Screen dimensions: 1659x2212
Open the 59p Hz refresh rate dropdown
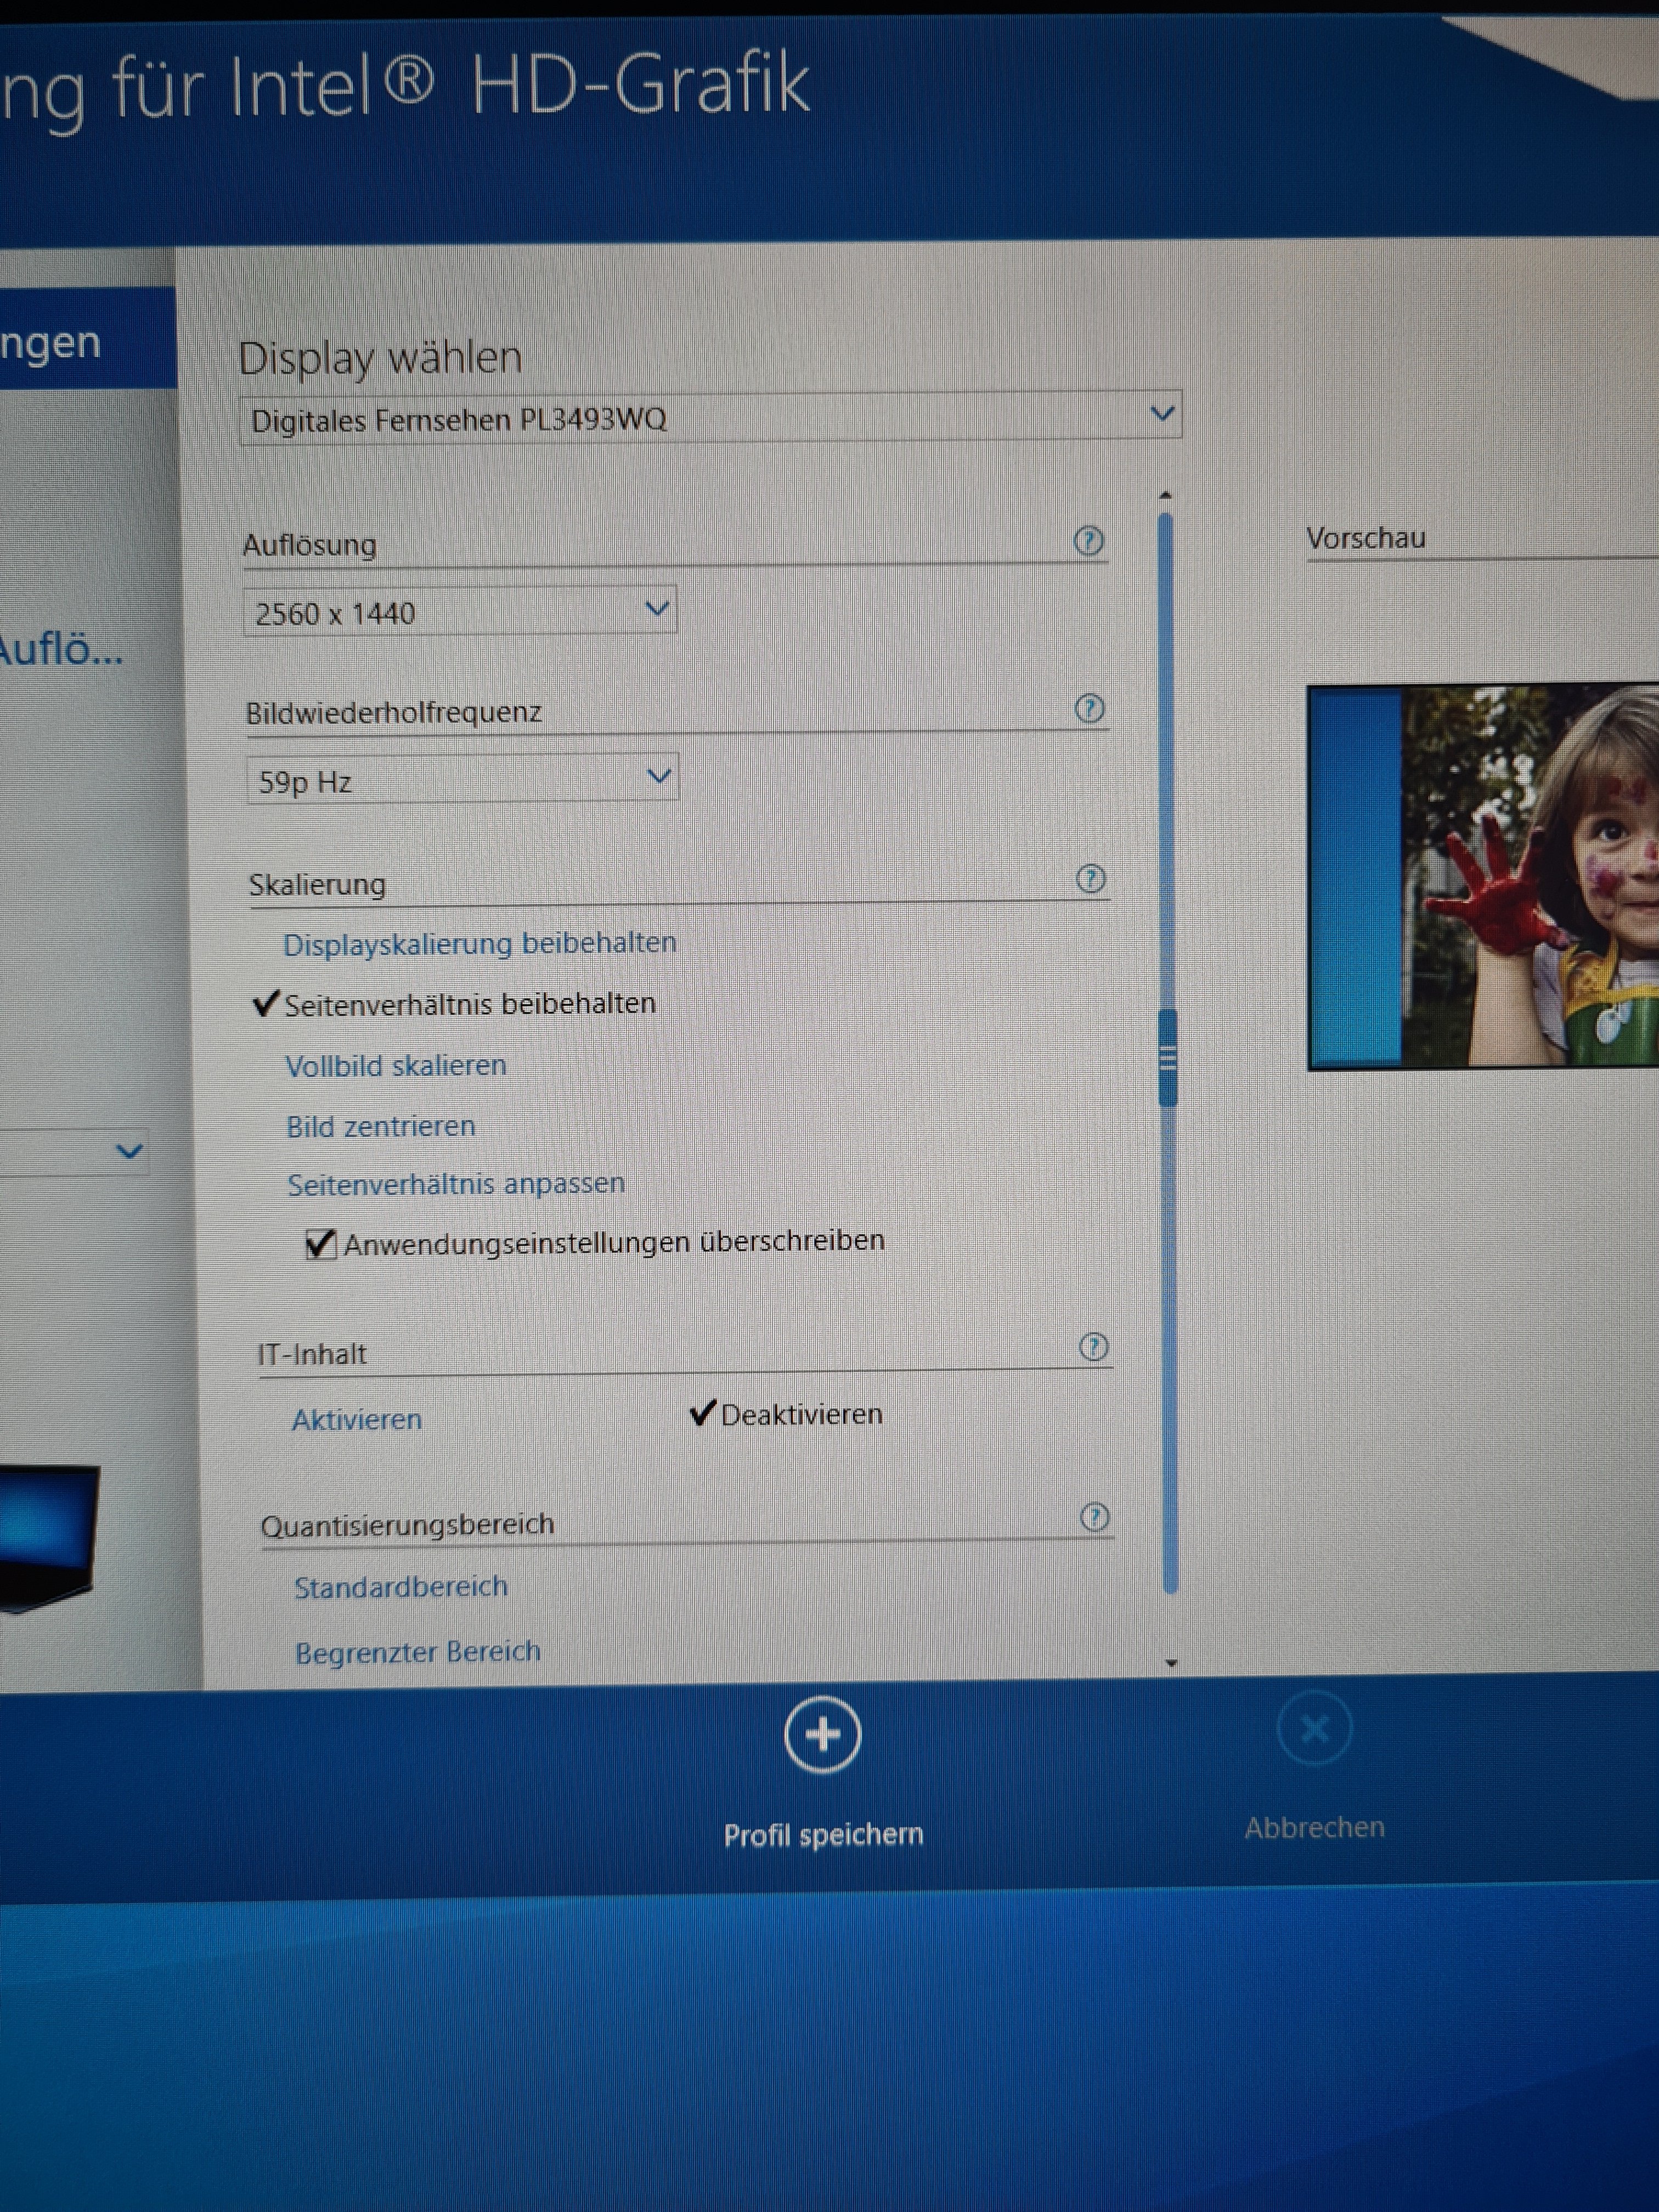462,779
